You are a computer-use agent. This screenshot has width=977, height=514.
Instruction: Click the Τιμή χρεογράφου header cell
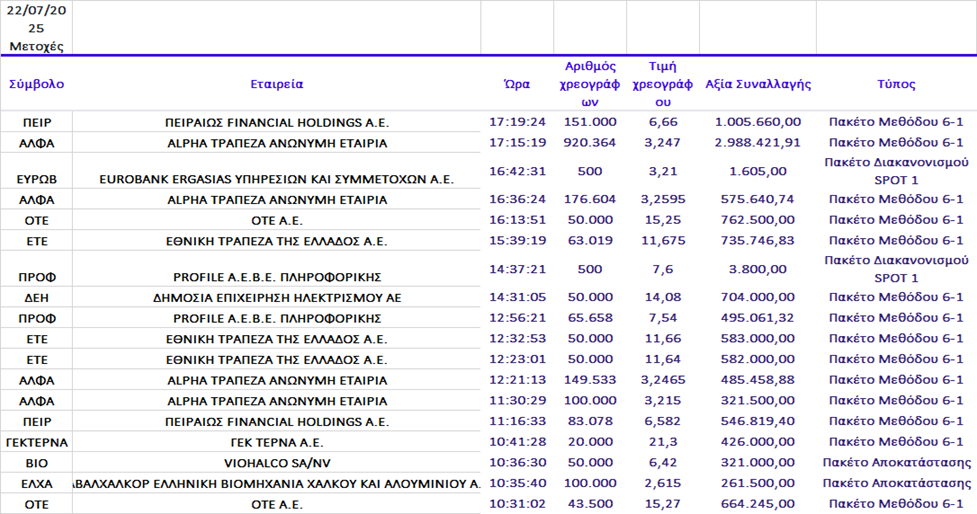pyautogui.click(x=662, y=84)
